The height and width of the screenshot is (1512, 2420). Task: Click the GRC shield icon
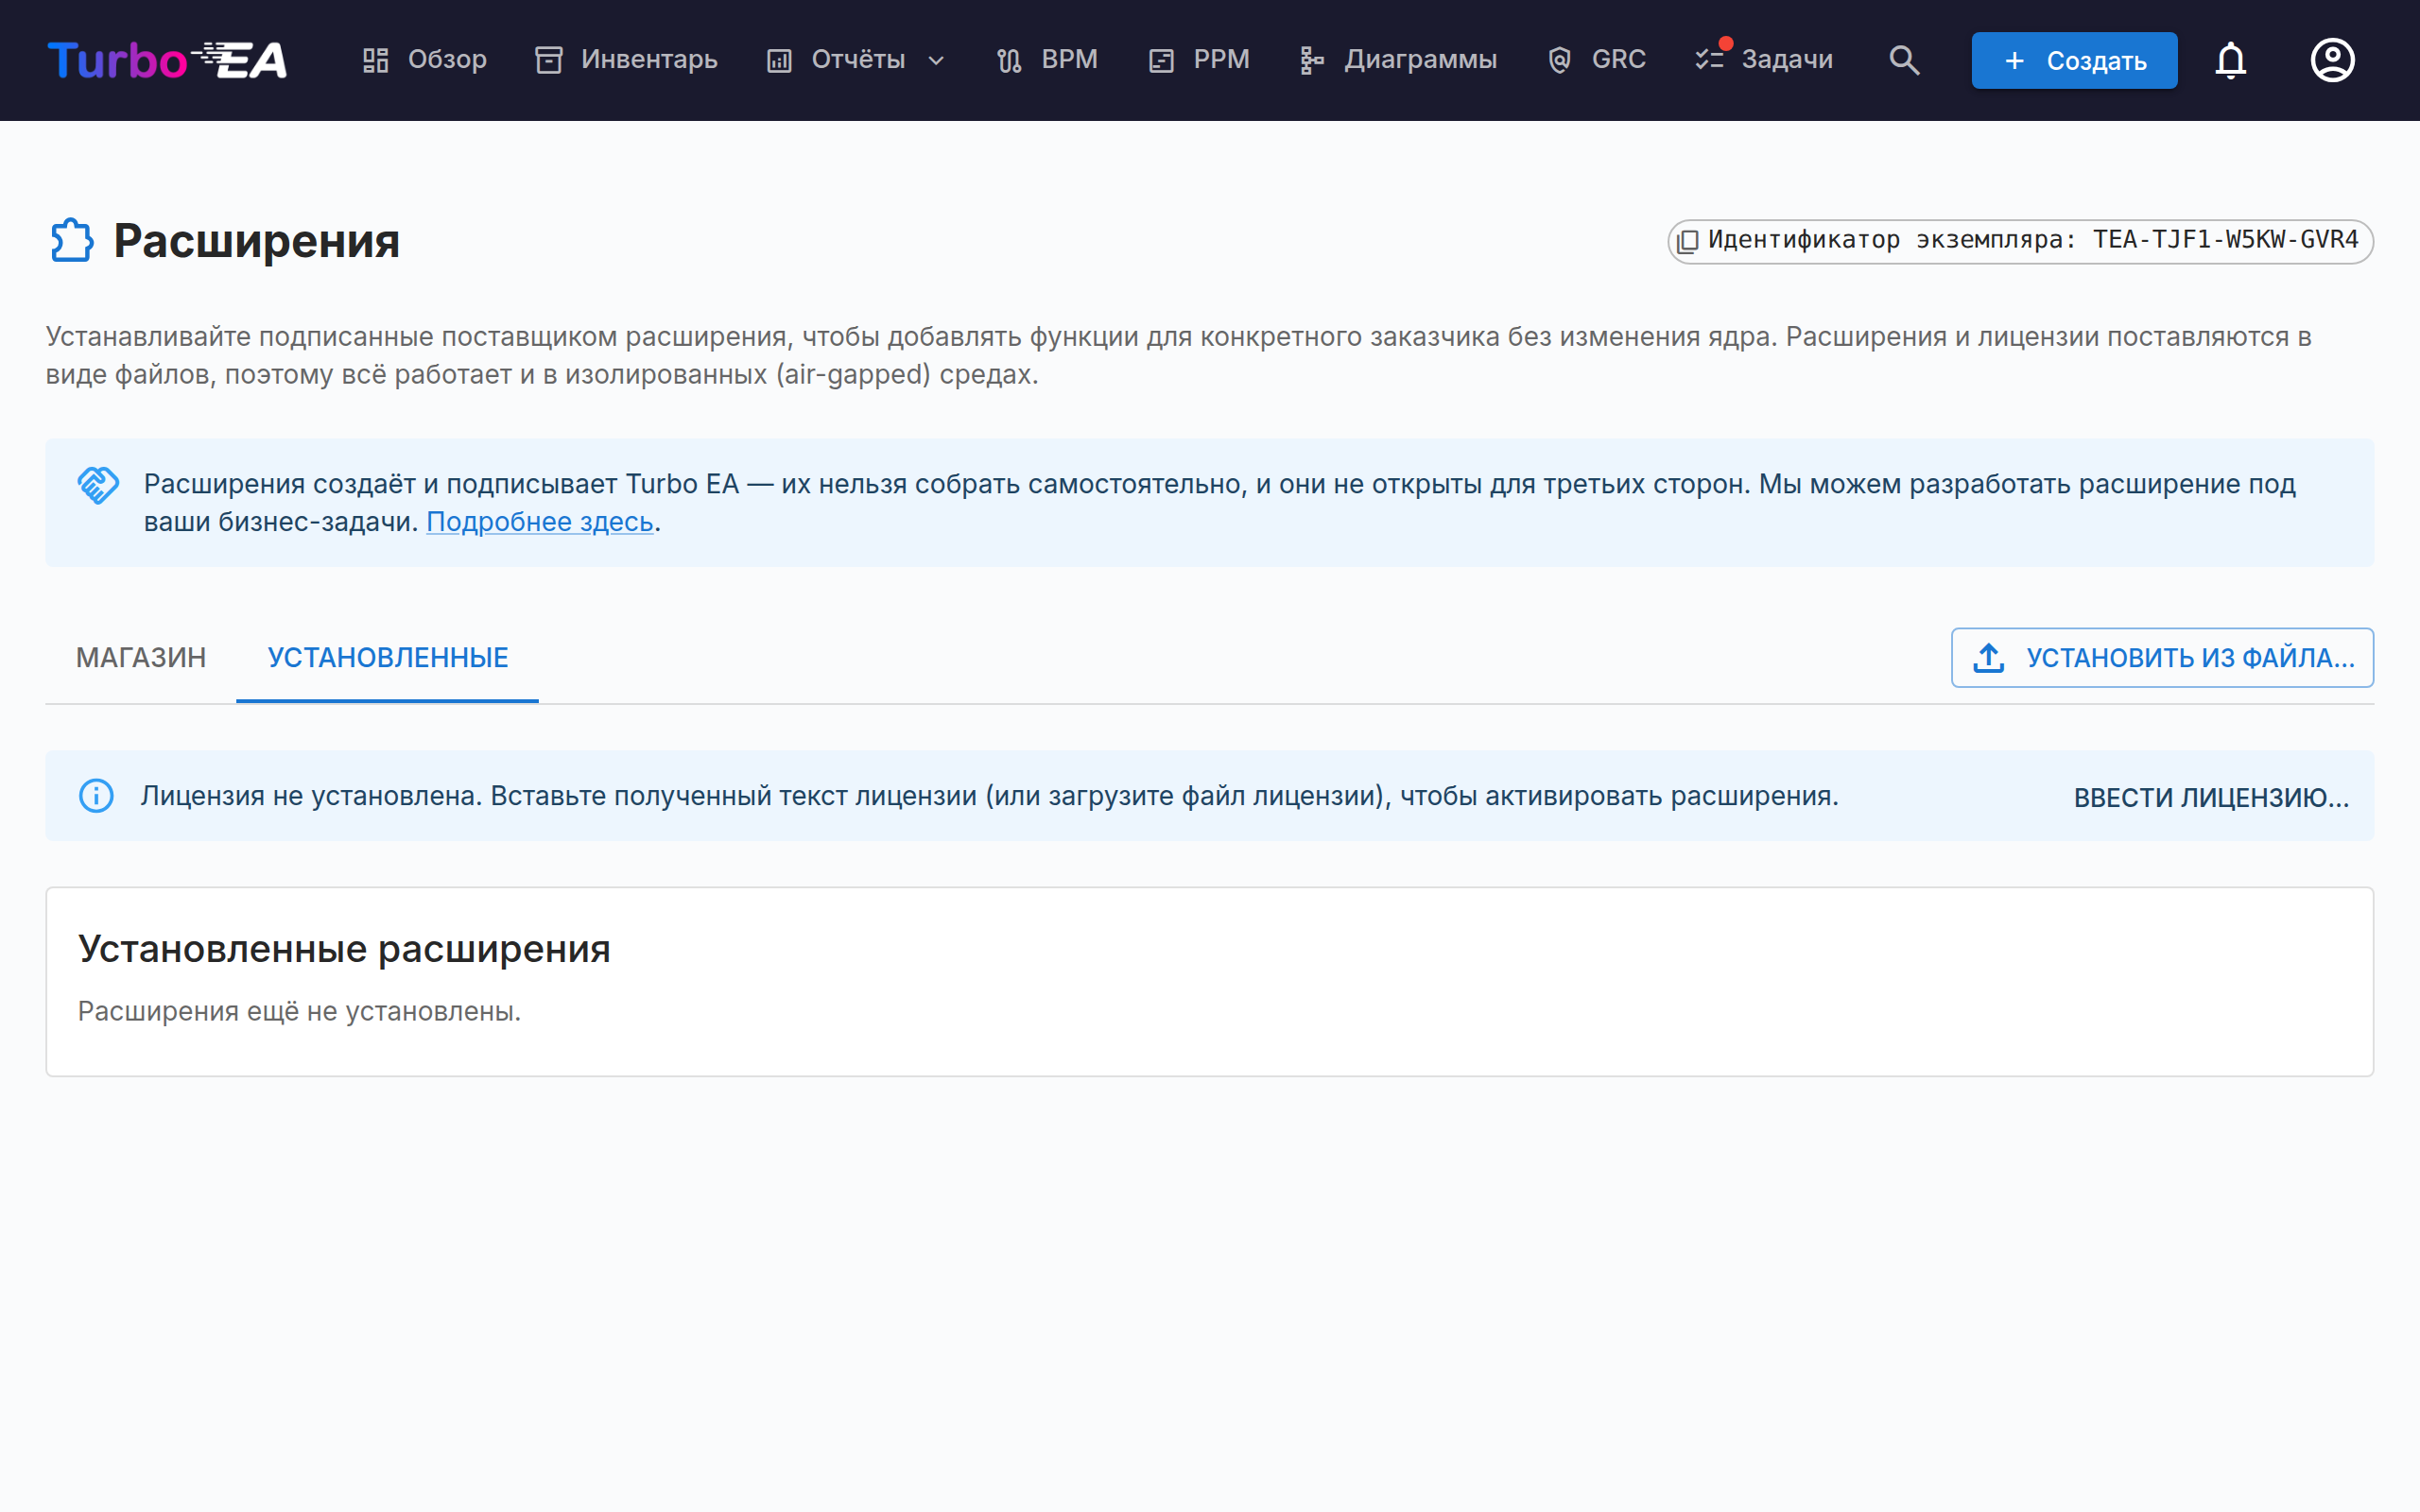point(1560,61)
